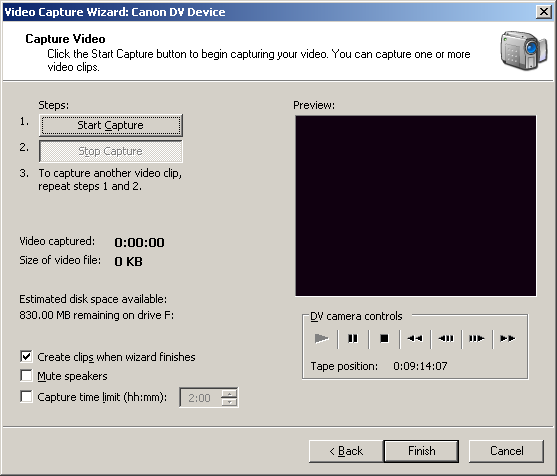Viewport: 557px width, 476px height.
Task: Stop the DV camera tape
Action: (x=384, y=339)
